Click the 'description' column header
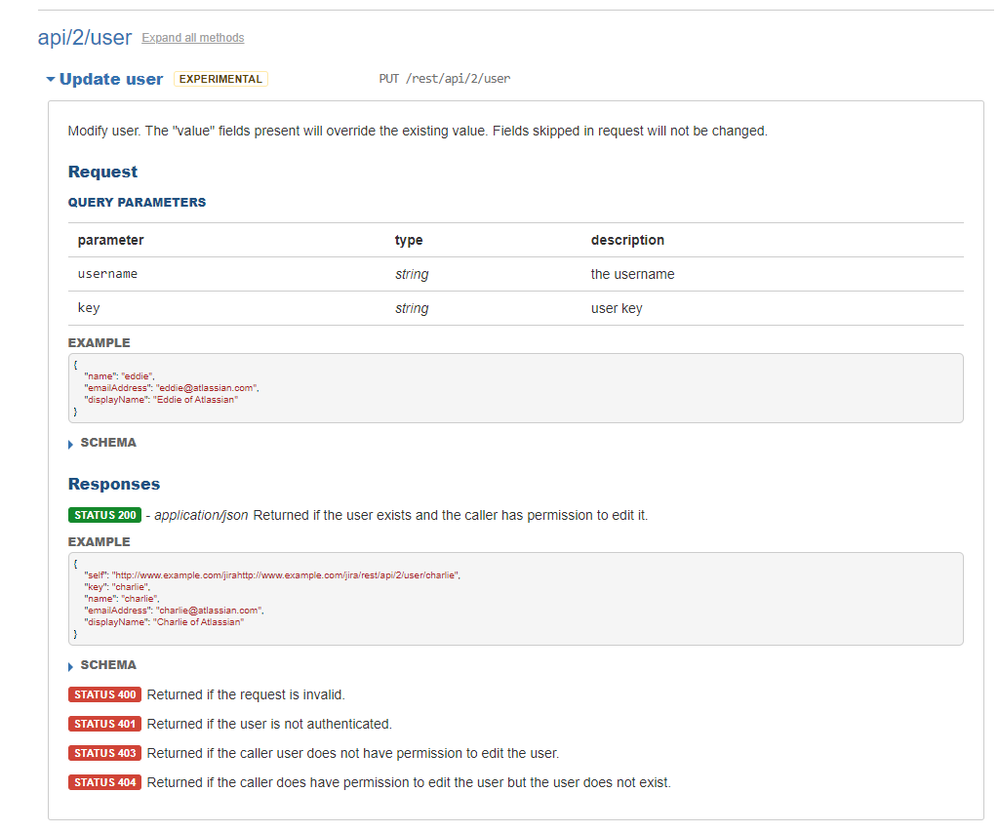Image resolution: width=999 pixels, height=826 pixels. point(627,240)
